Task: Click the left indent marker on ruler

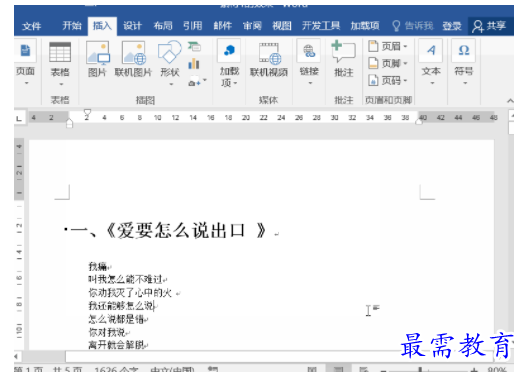Action: point(69,124)
